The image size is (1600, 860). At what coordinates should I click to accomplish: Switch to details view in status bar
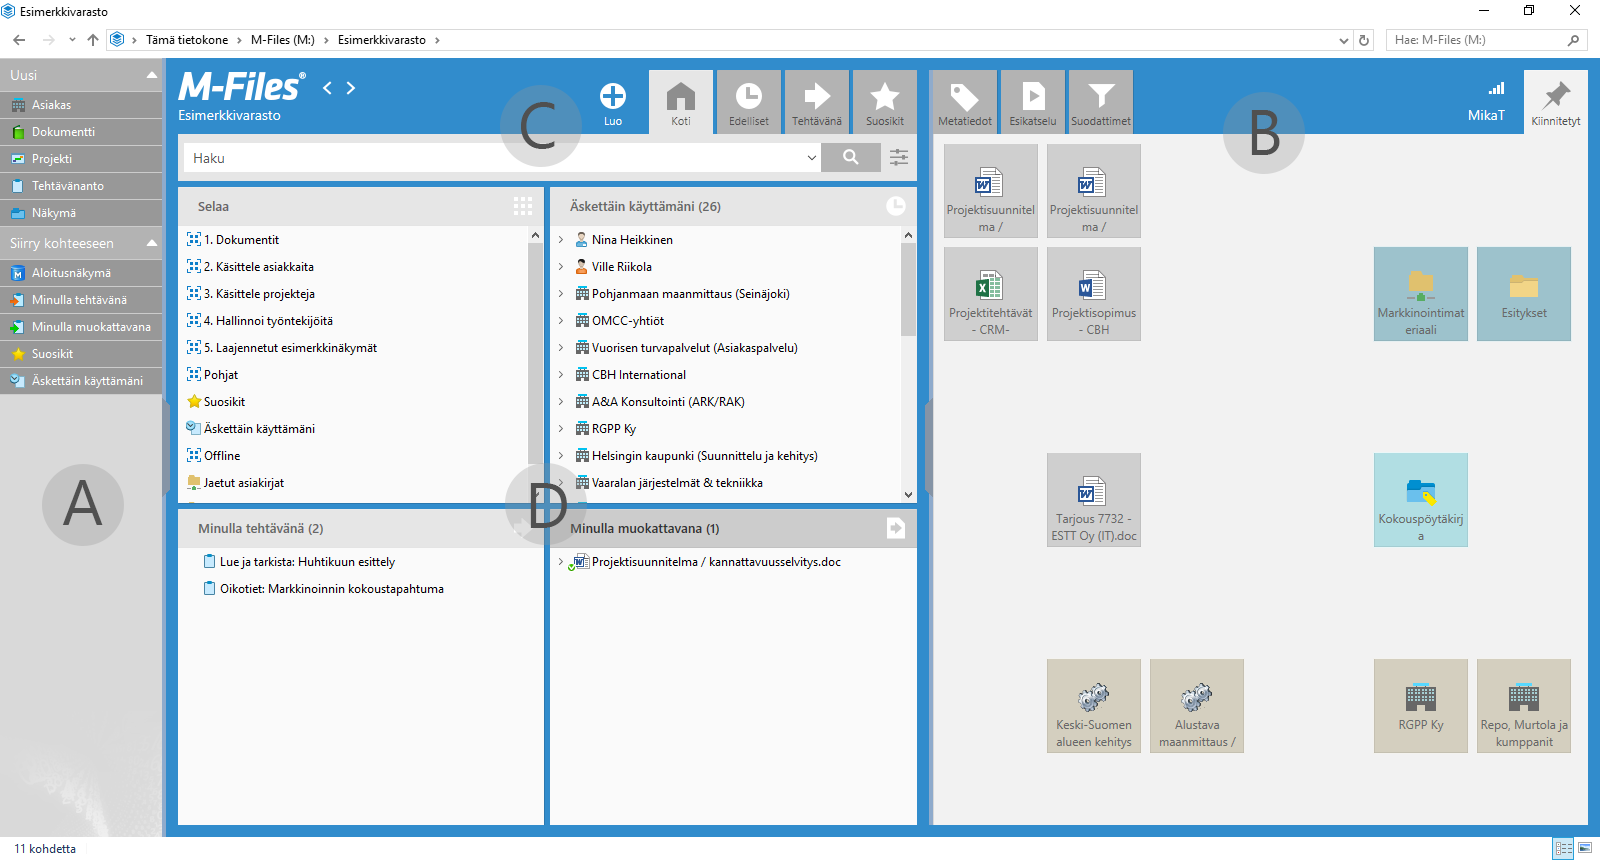[1564, 848]
